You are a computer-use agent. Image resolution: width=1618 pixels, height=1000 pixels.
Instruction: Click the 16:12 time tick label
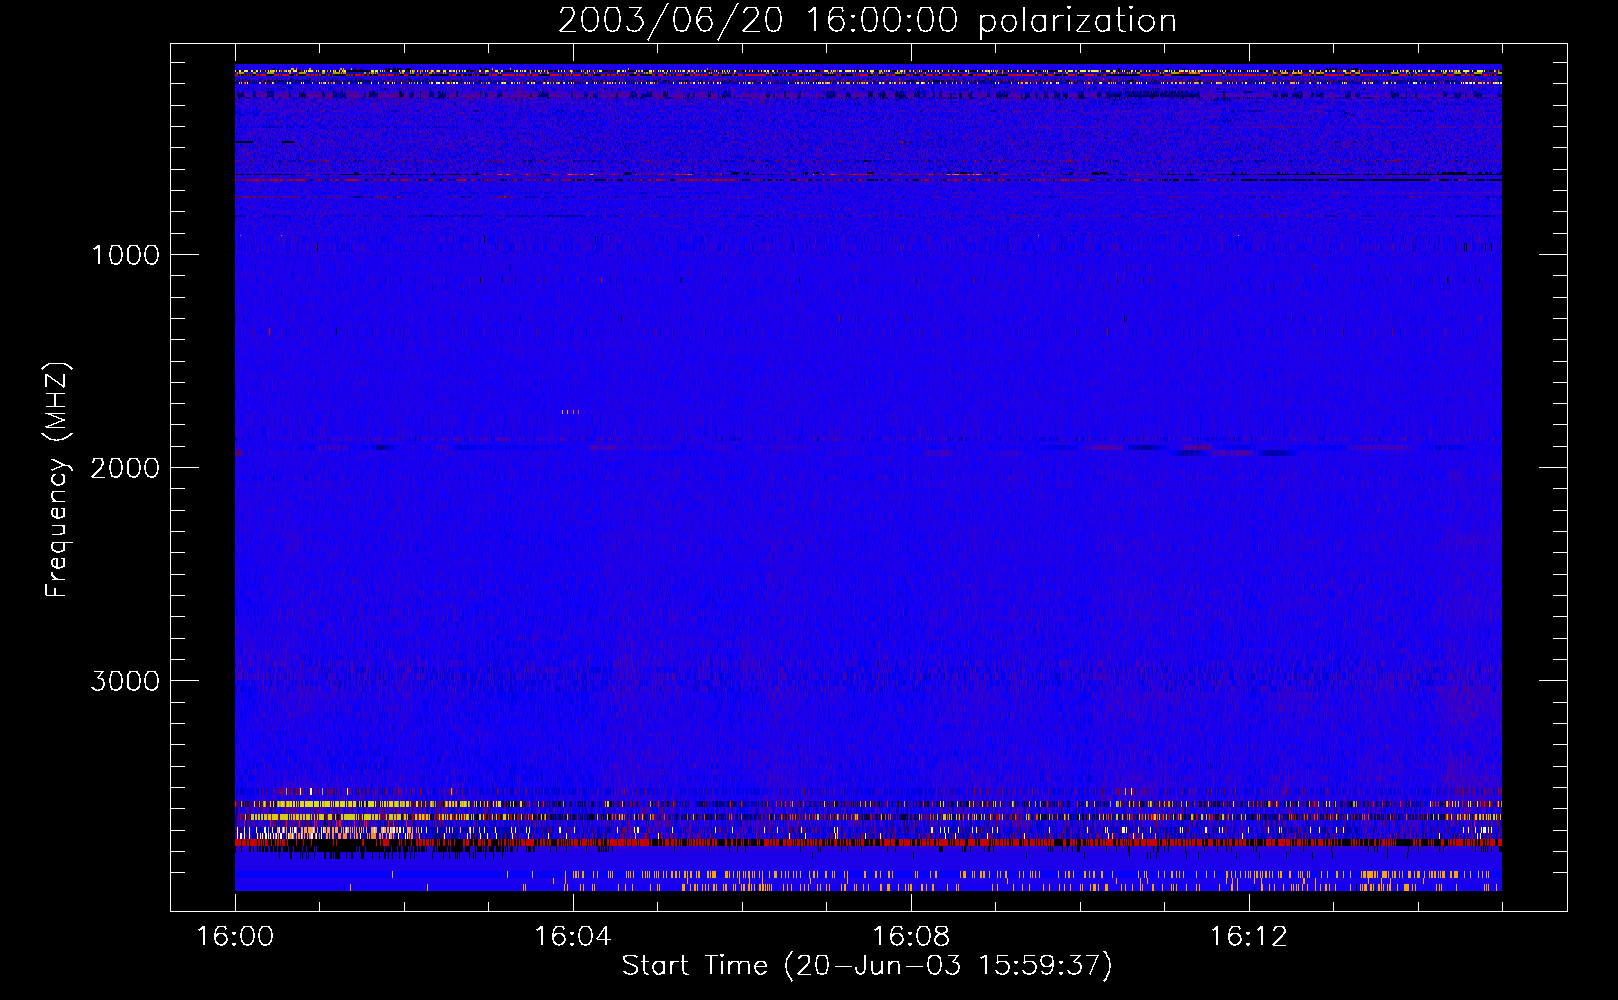1248,937
